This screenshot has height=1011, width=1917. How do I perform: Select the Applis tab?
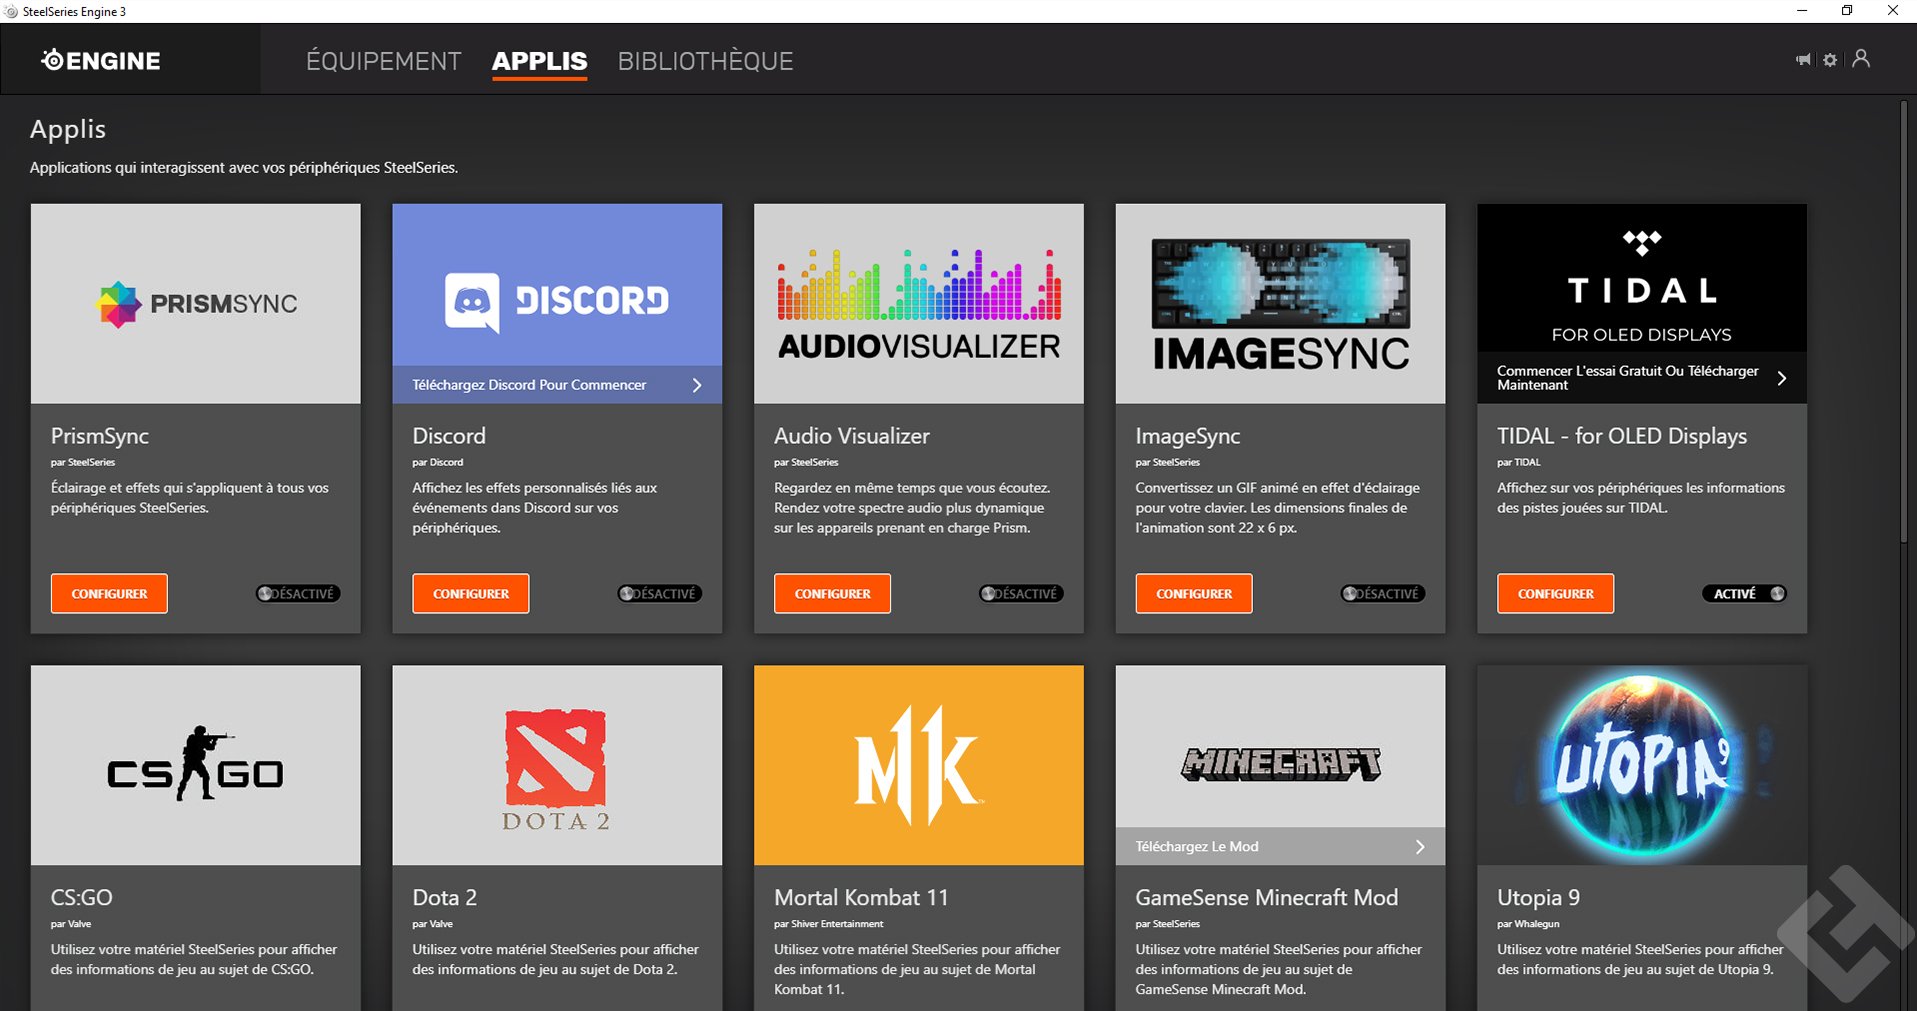(540, 61)
